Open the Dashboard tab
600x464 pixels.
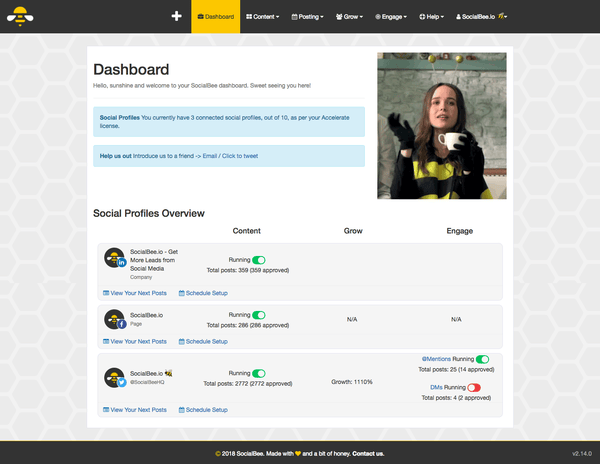[216, 16]
